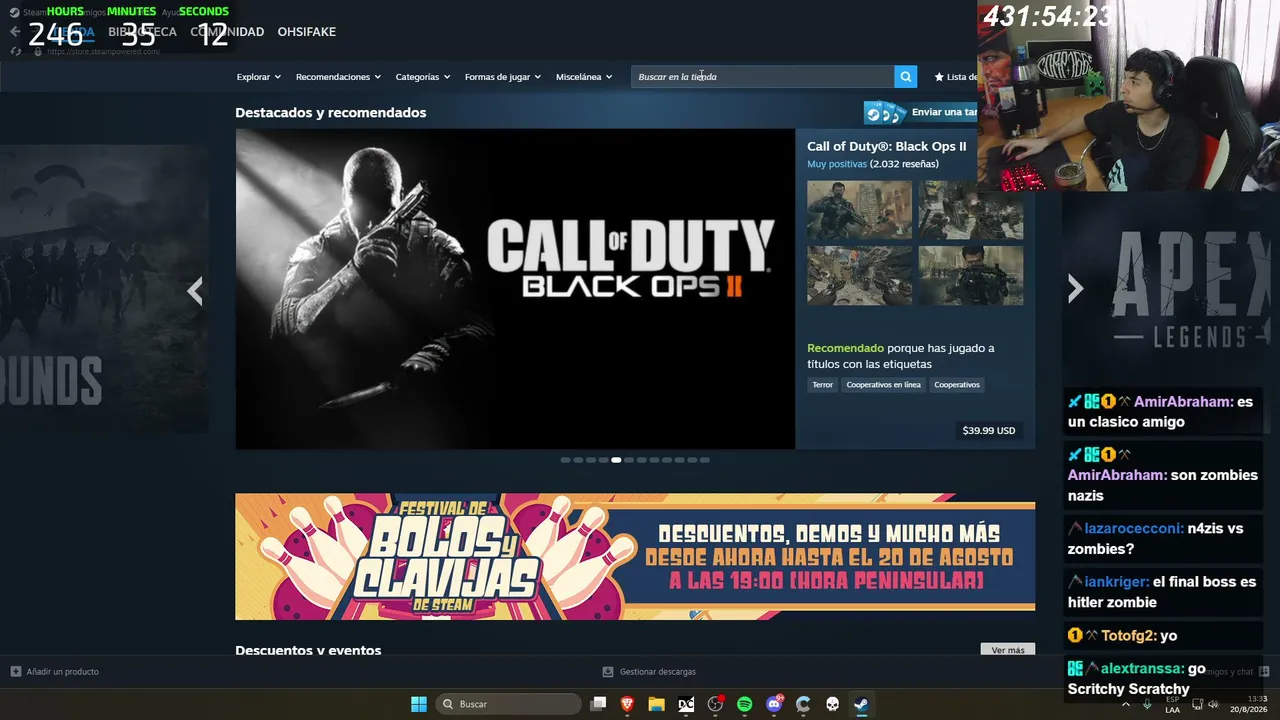Show hidden system tray icons

(1126, 704)
